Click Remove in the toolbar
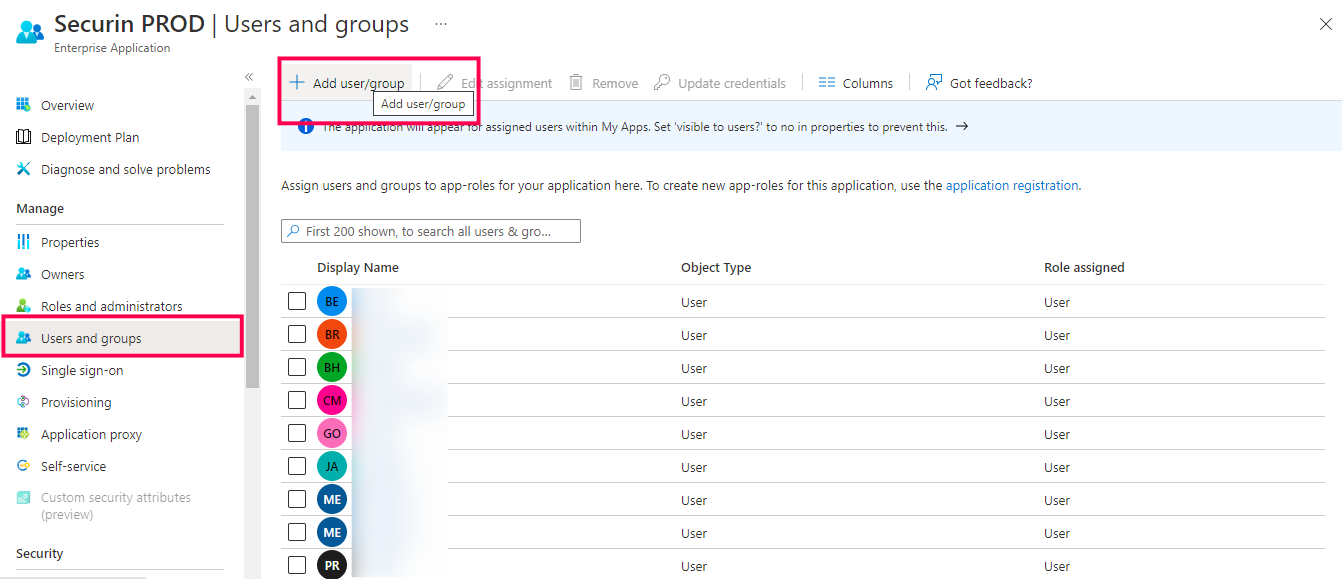This screenshot has height=579, width=1343. point(603,83)
